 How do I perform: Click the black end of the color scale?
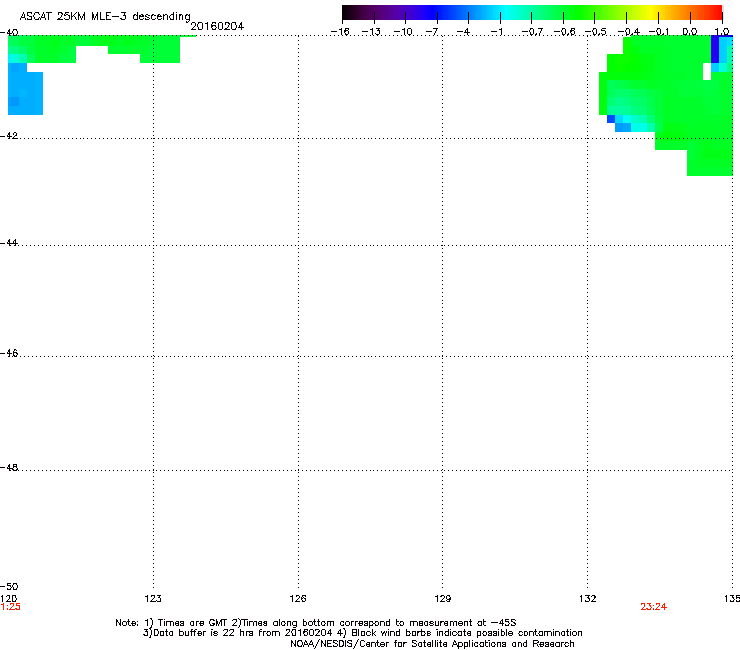point(350,13)
